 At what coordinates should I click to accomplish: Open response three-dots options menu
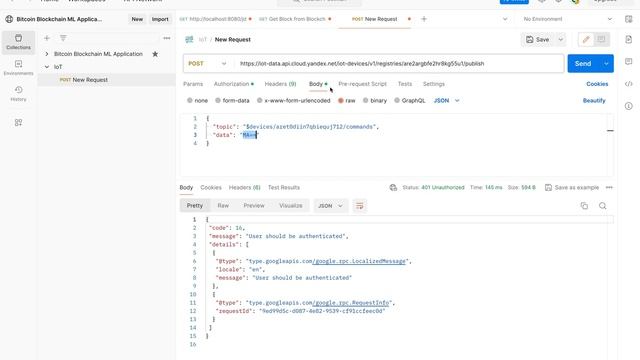[609, 187]
